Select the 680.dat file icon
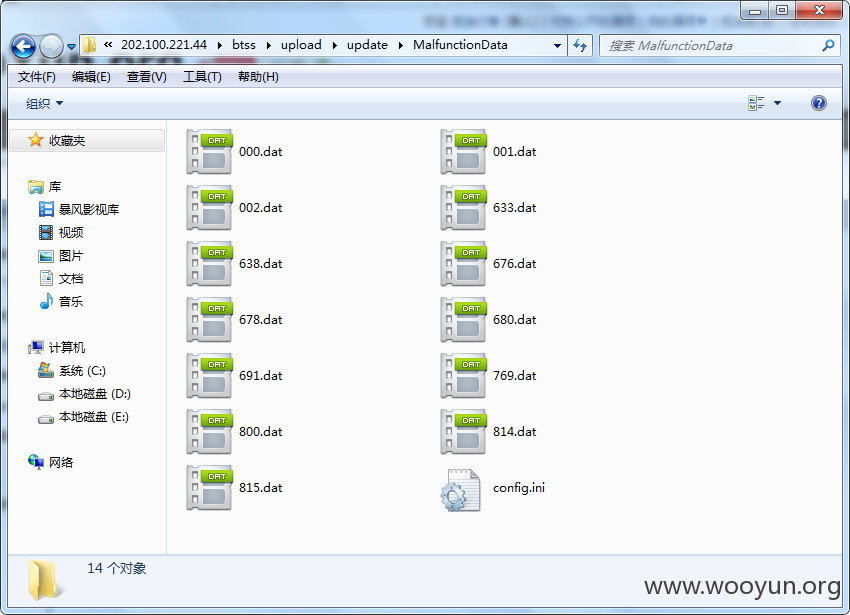 point(463,319)
